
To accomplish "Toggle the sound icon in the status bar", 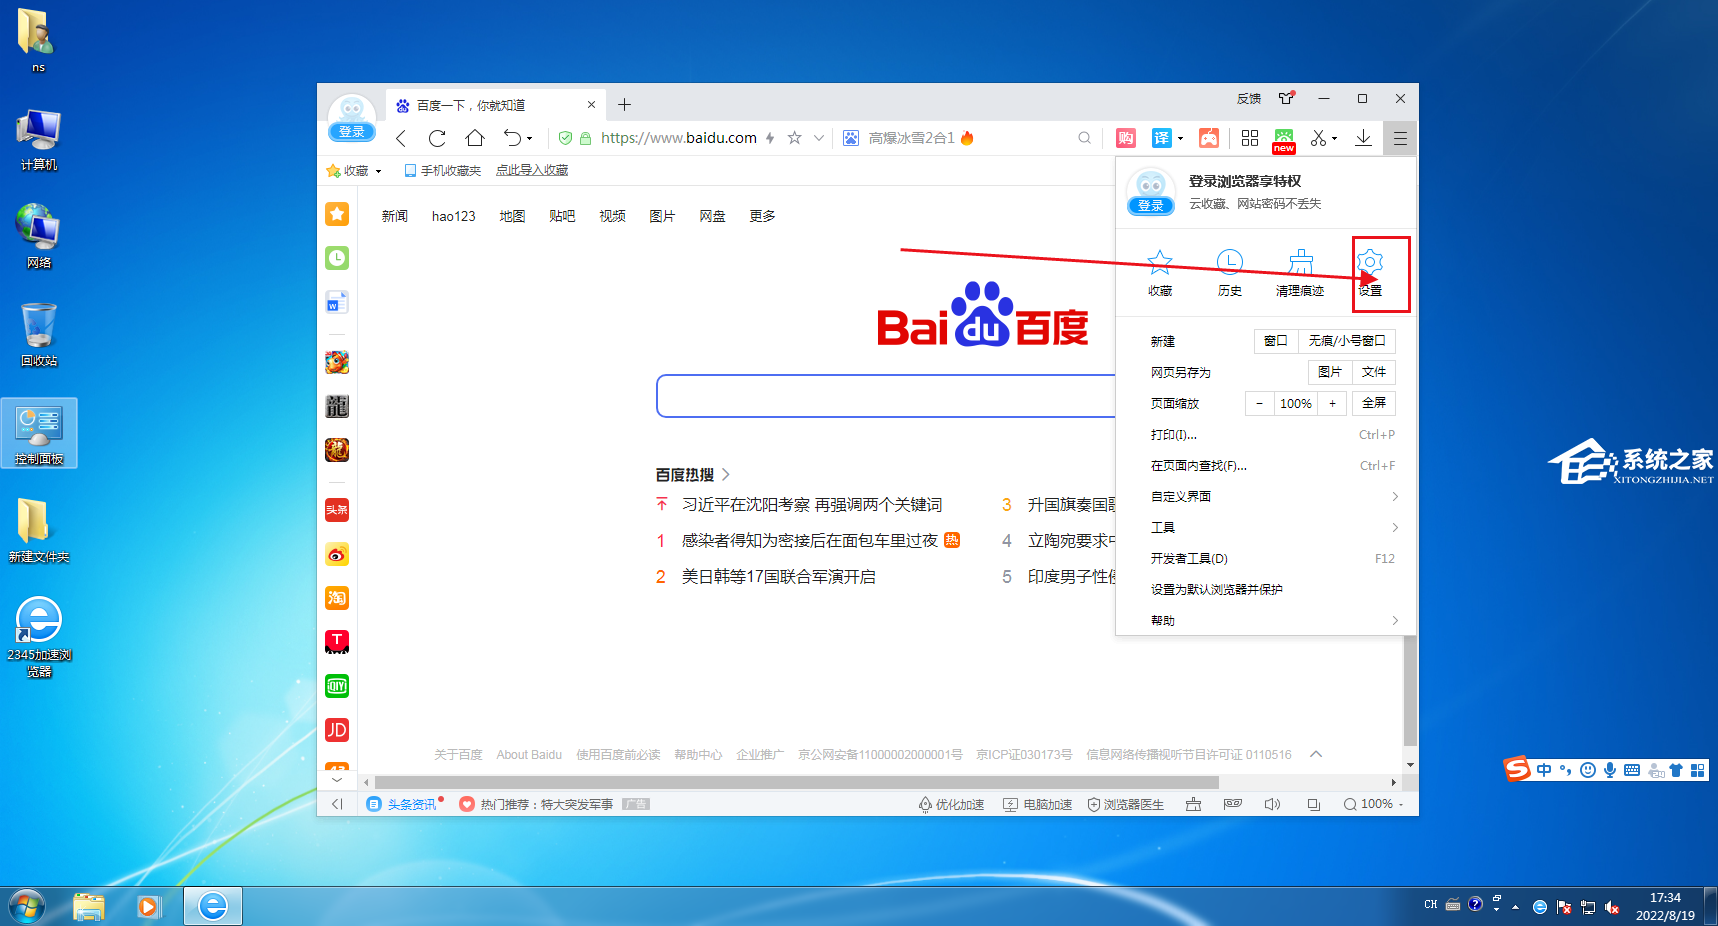I will 1272,804.
